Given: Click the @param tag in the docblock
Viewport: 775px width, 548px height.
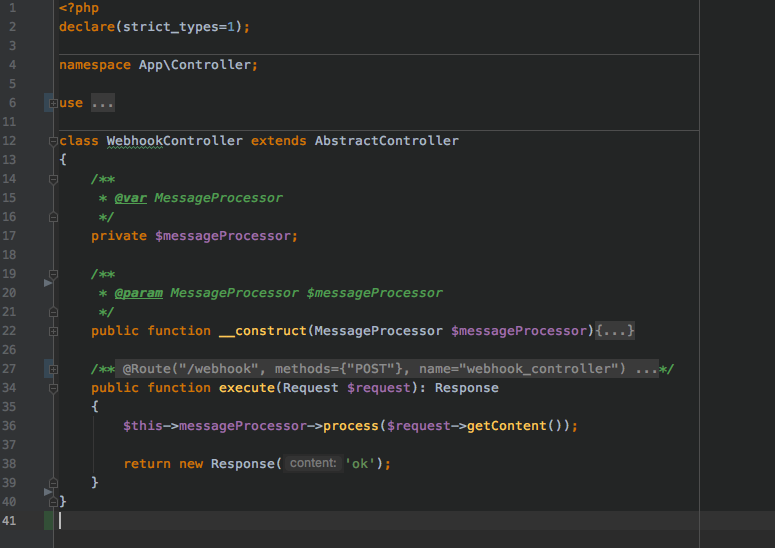Looking at the screenshot, I should 138,293.
